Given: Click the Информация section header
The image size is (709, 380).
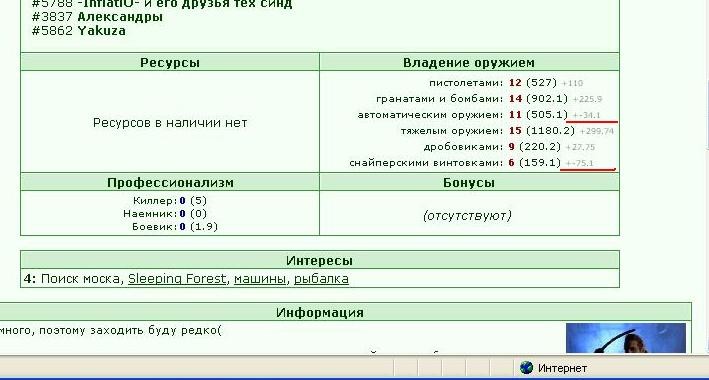Looking at the screenshot, I should point(320,313).
